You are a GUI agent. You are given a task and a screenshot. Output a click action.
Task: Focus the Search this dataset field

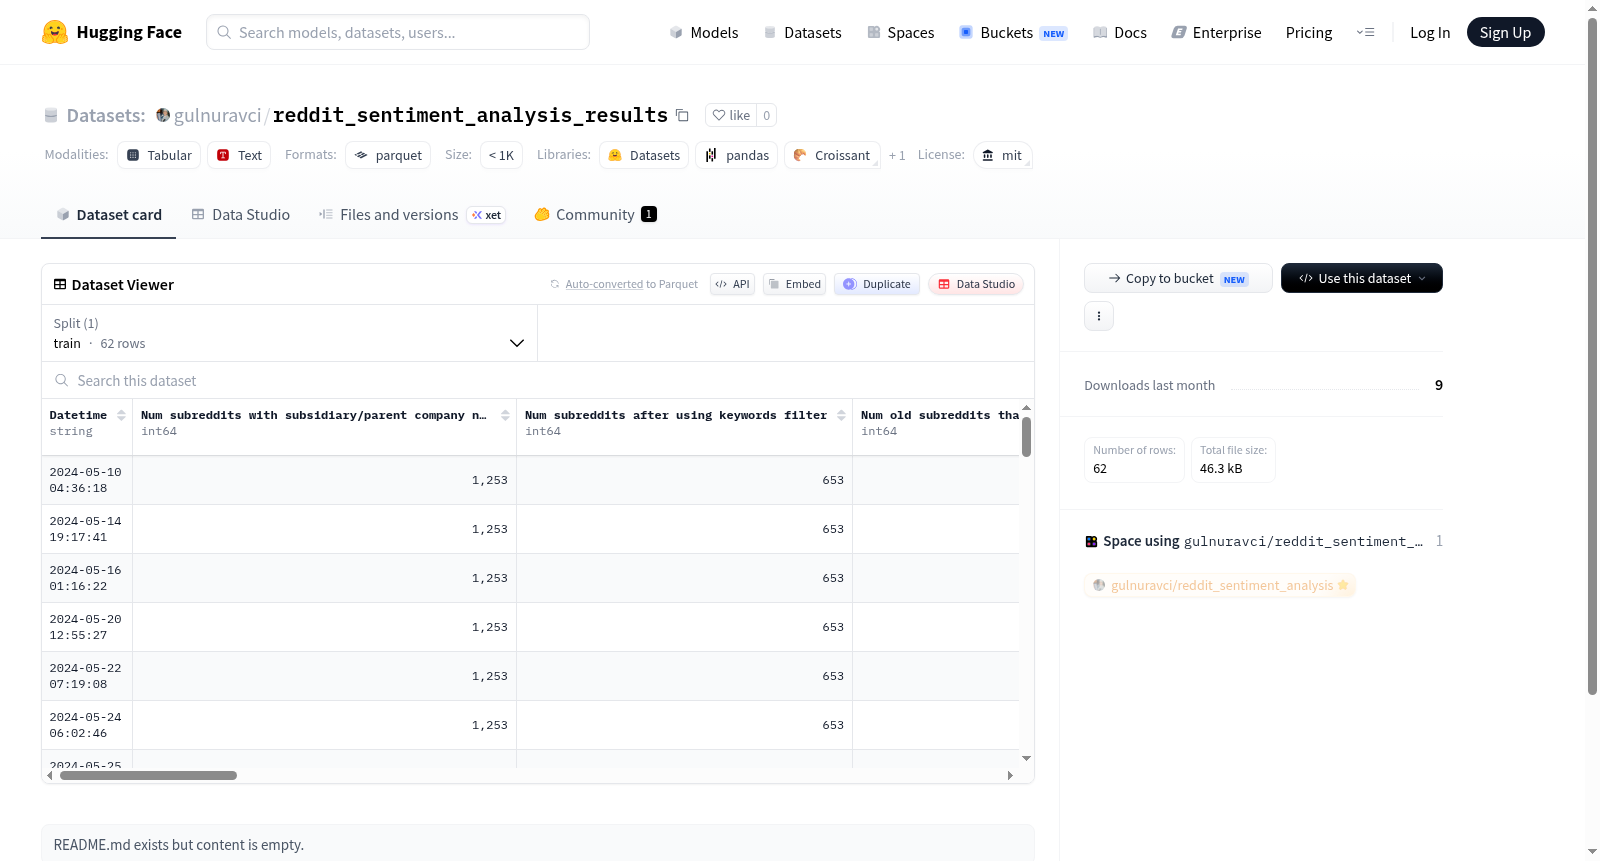[x=538, y=381]
